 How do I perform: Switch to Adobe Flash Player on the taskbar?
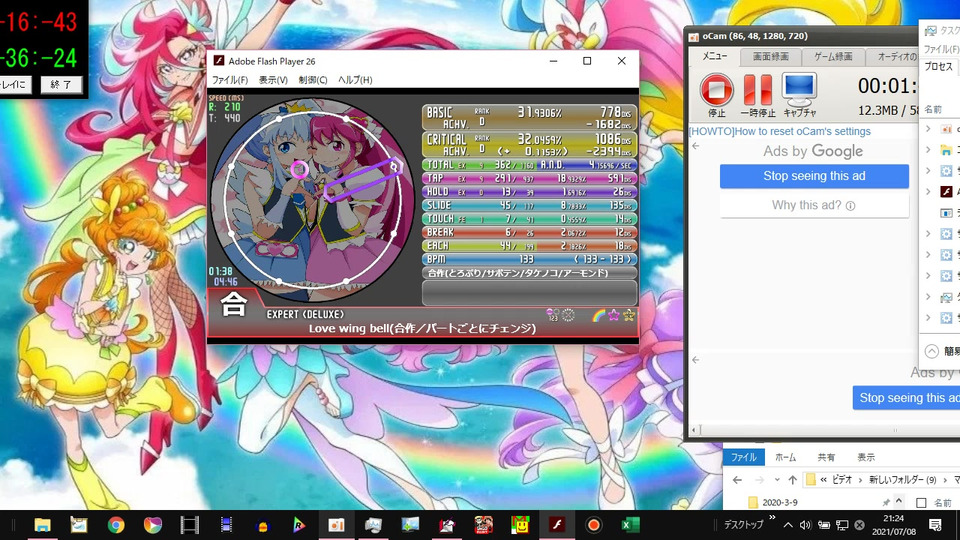557,525
